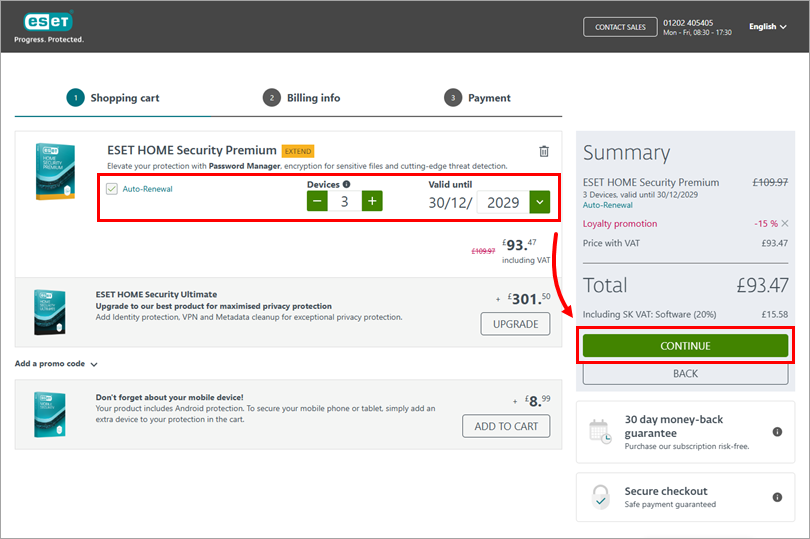The height and width of the screenshot is (539, 810).
Task: Click the CONTACT SALES button
Action: point(620,27)
